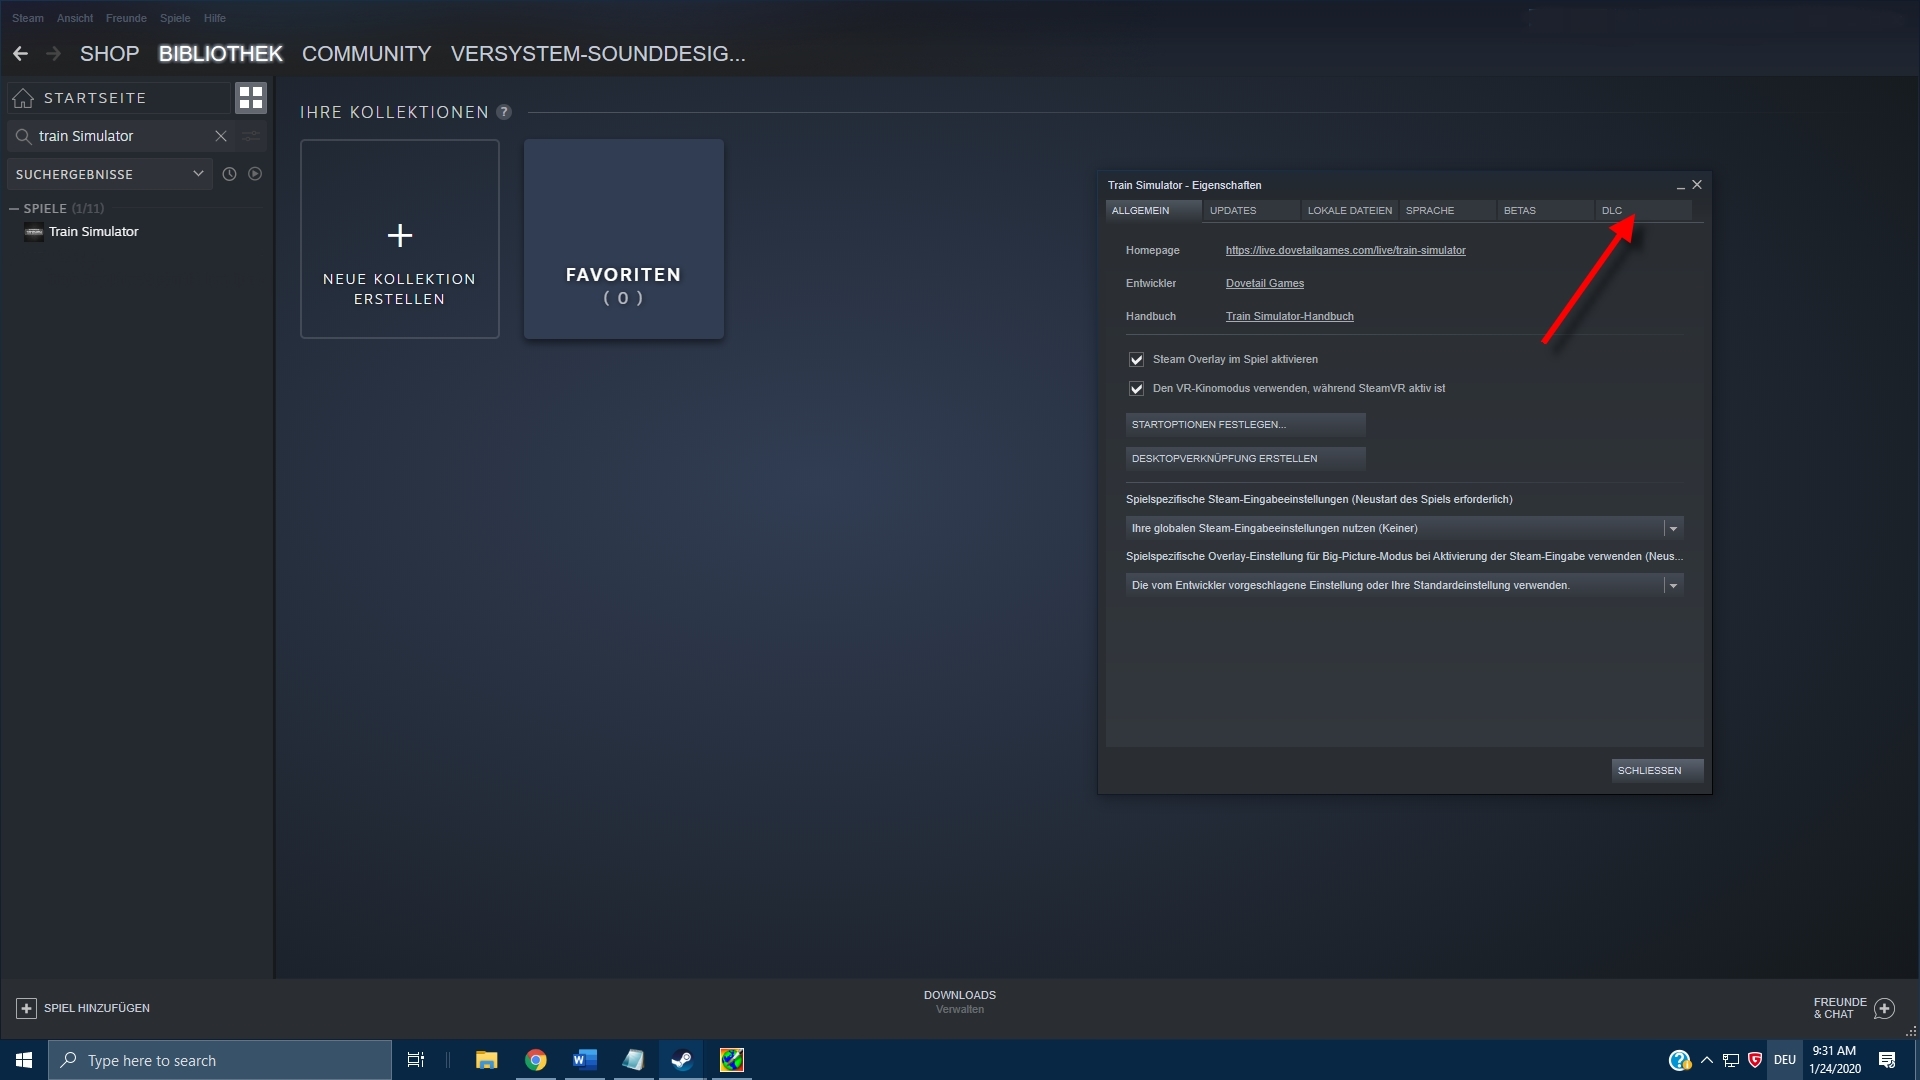Open SUCHERGEBNISSE dropdown
Screen dimensions: 1920x1080
pos(109,174)
